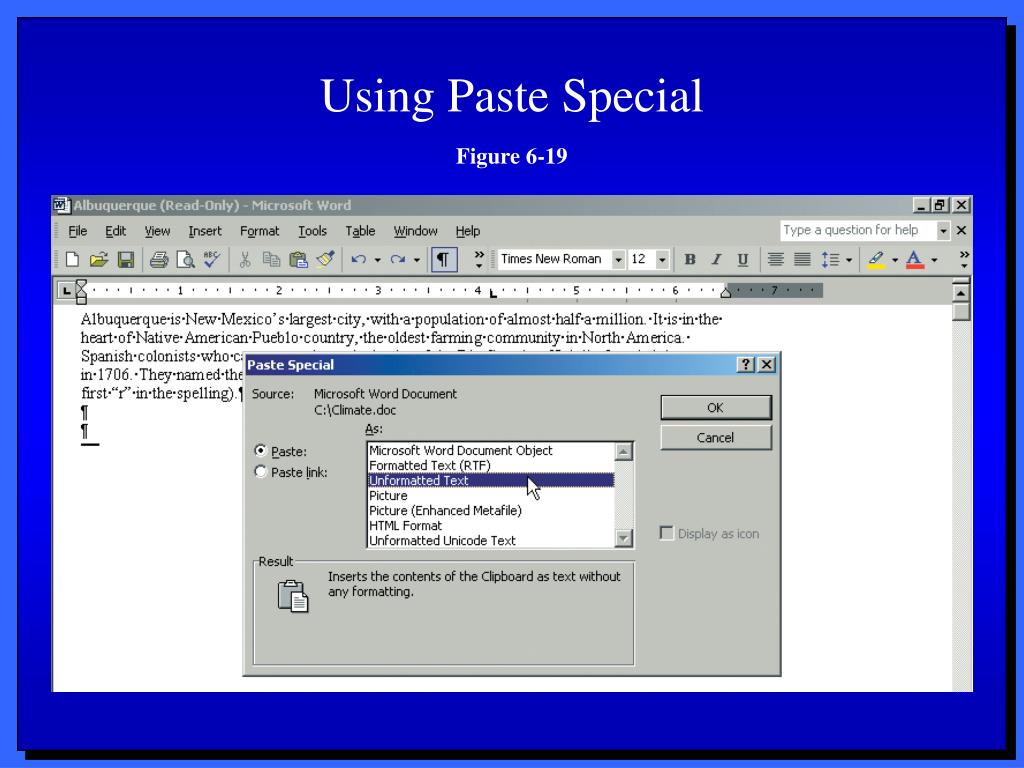Open the Table menu
This screenshot has width=1024, height=768.
pyautogui.click(x=360, y=231)
